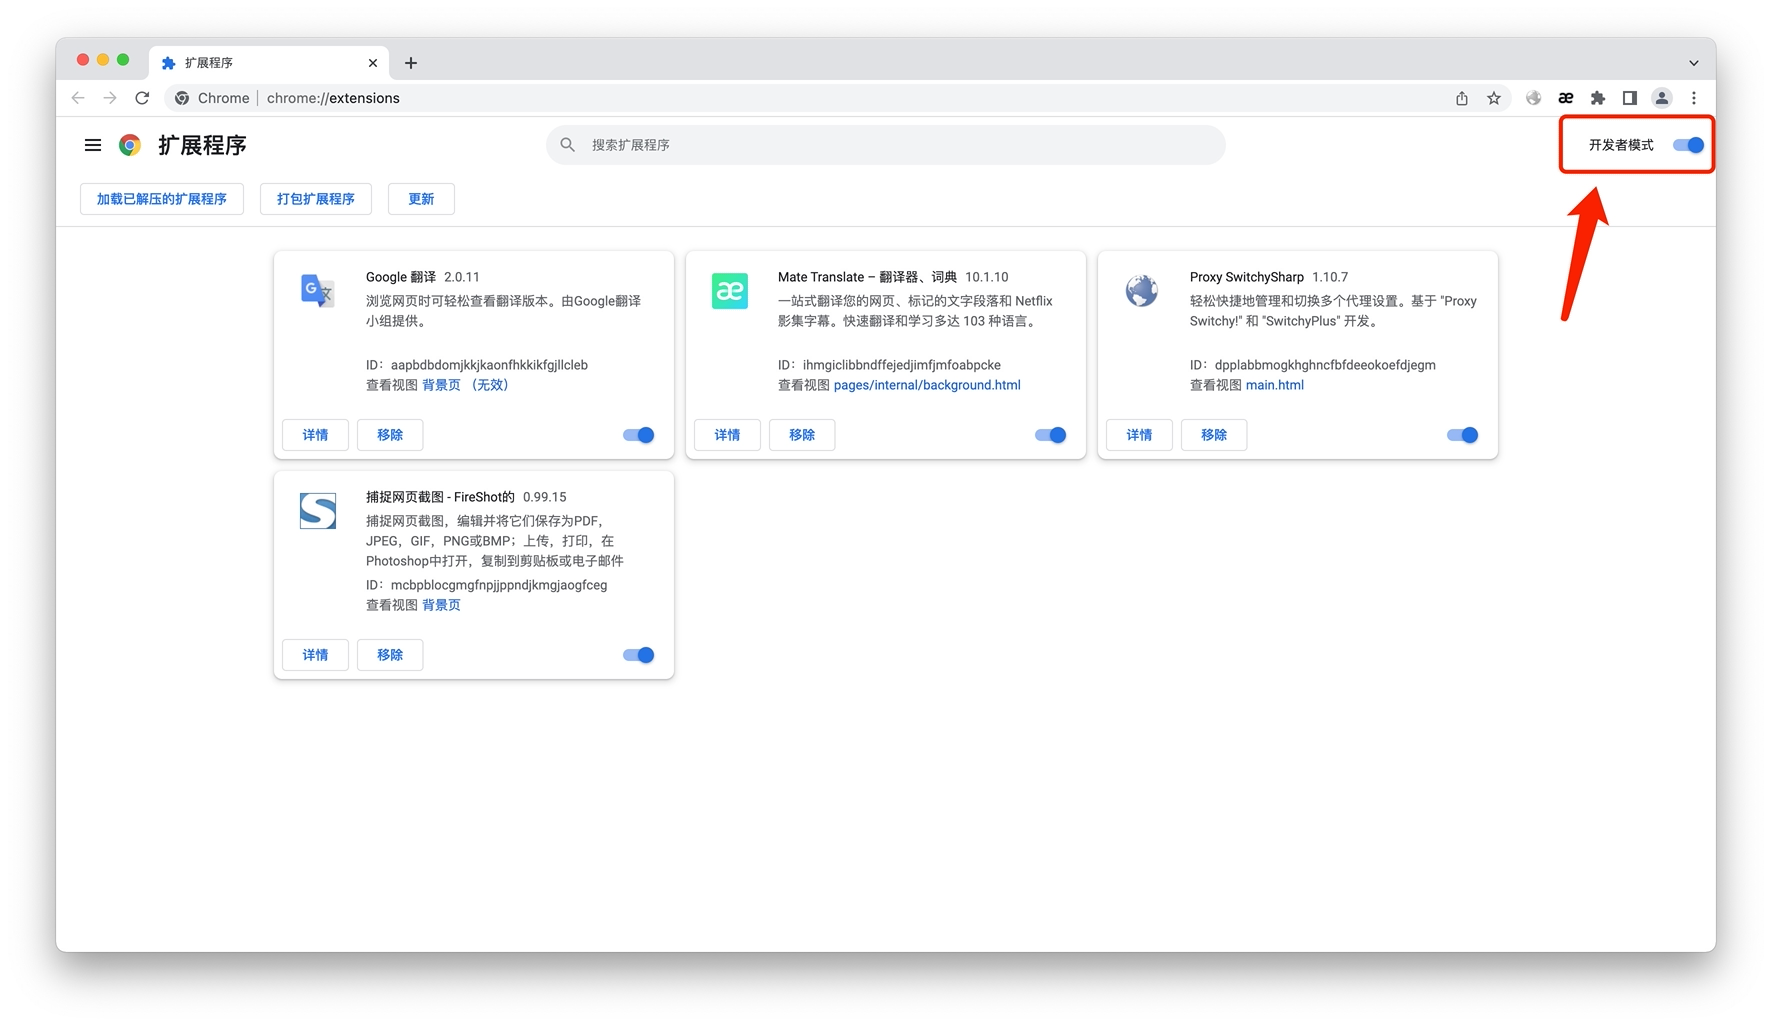1772x1026 pixels.
Task: Open 详情 for Proxy SwitchySharp
Action: click(1139, 435)
